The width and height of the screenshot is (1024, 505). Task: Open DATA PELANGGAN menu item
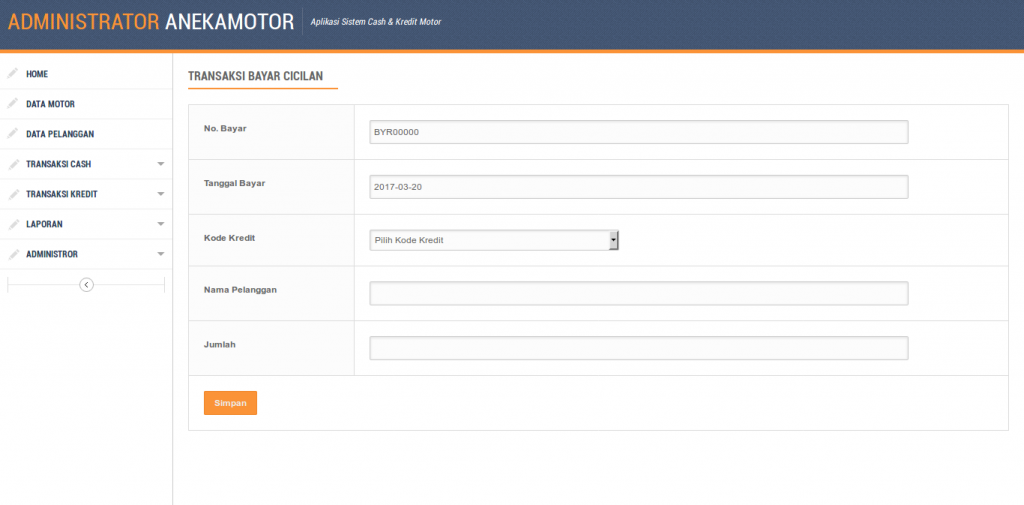(60, 134)
